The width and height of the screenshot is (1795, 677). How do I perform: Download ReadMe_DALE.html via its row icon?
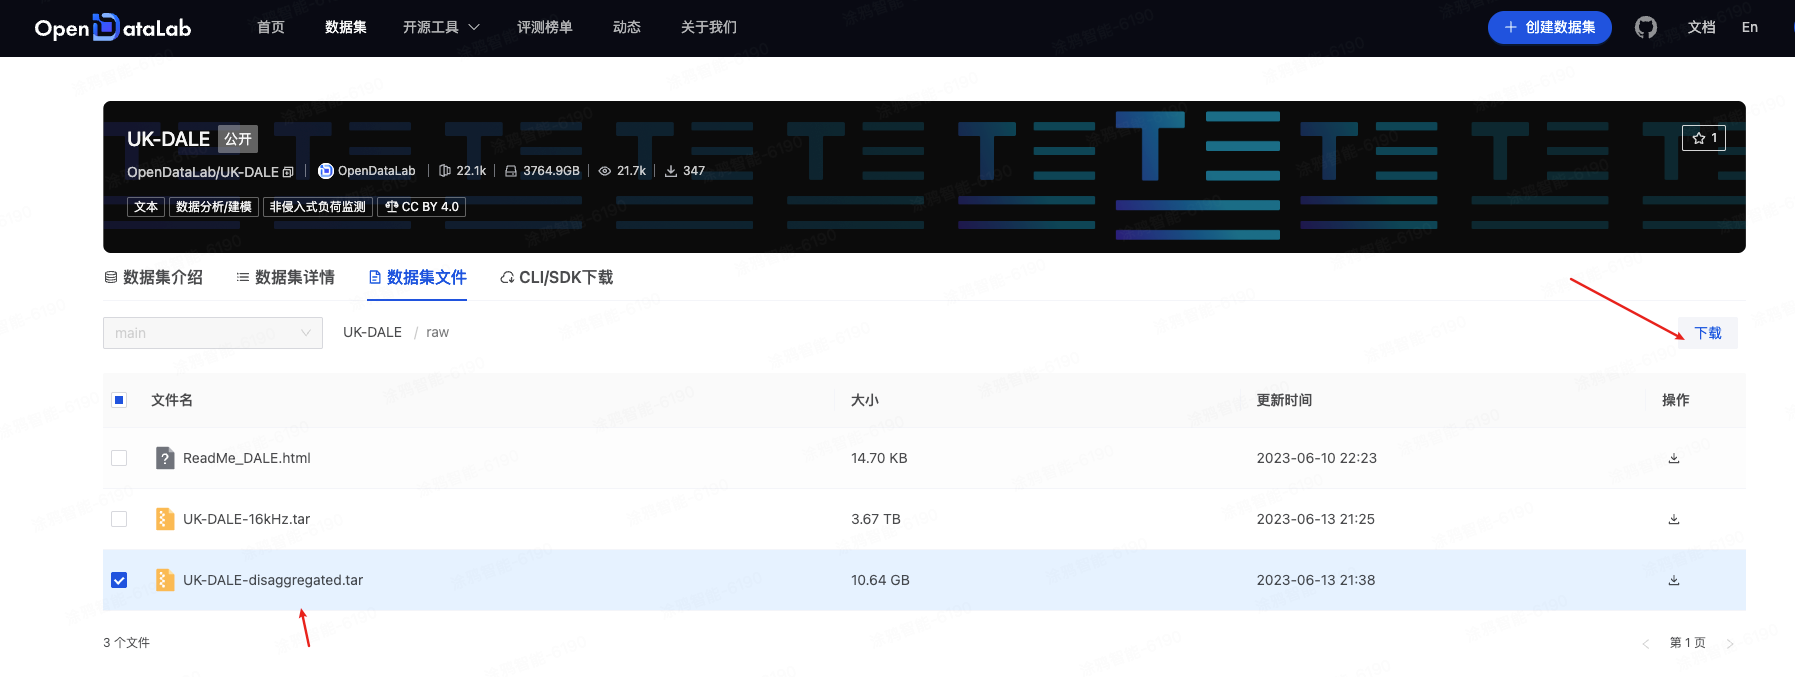[1674, 458]
